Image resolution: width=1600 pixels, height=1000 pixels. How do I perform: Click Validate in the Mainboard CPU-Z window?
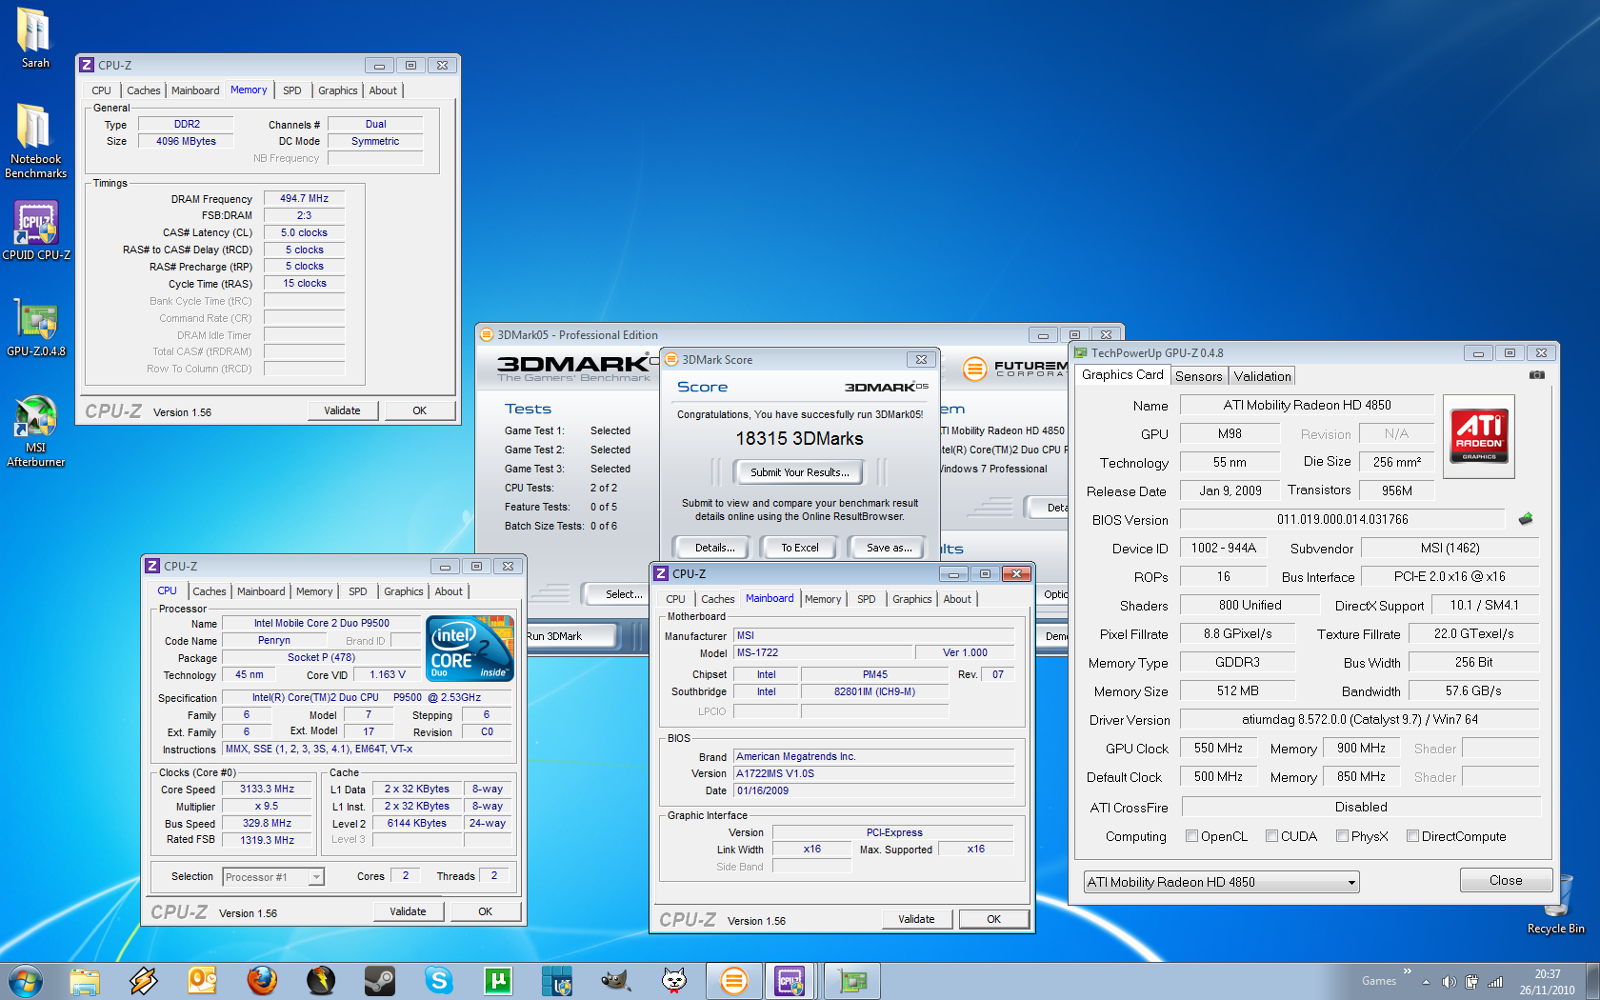click(916, 919)
